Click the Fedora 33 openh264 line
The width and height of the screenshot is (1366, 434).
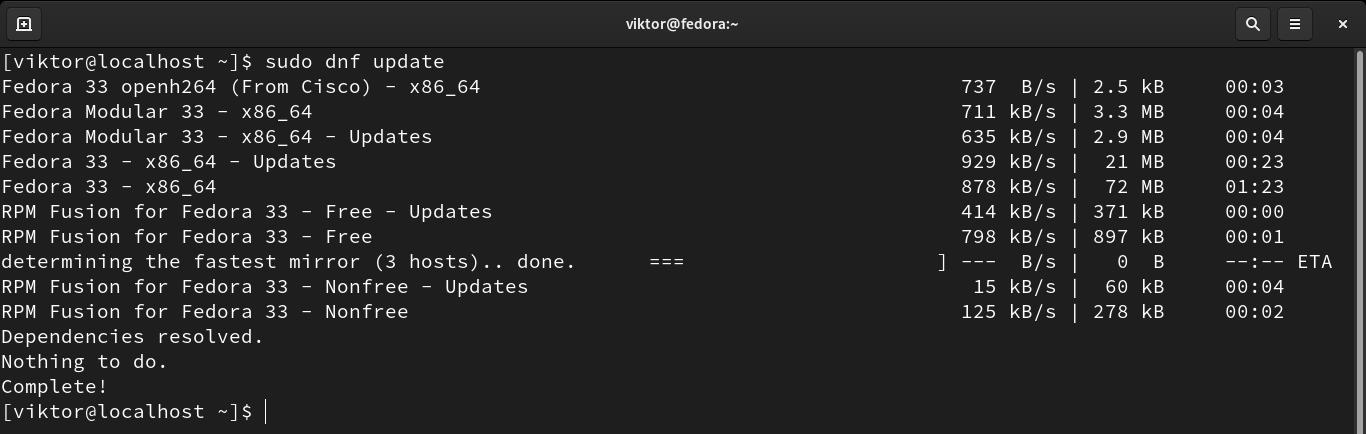pos(241,87)
